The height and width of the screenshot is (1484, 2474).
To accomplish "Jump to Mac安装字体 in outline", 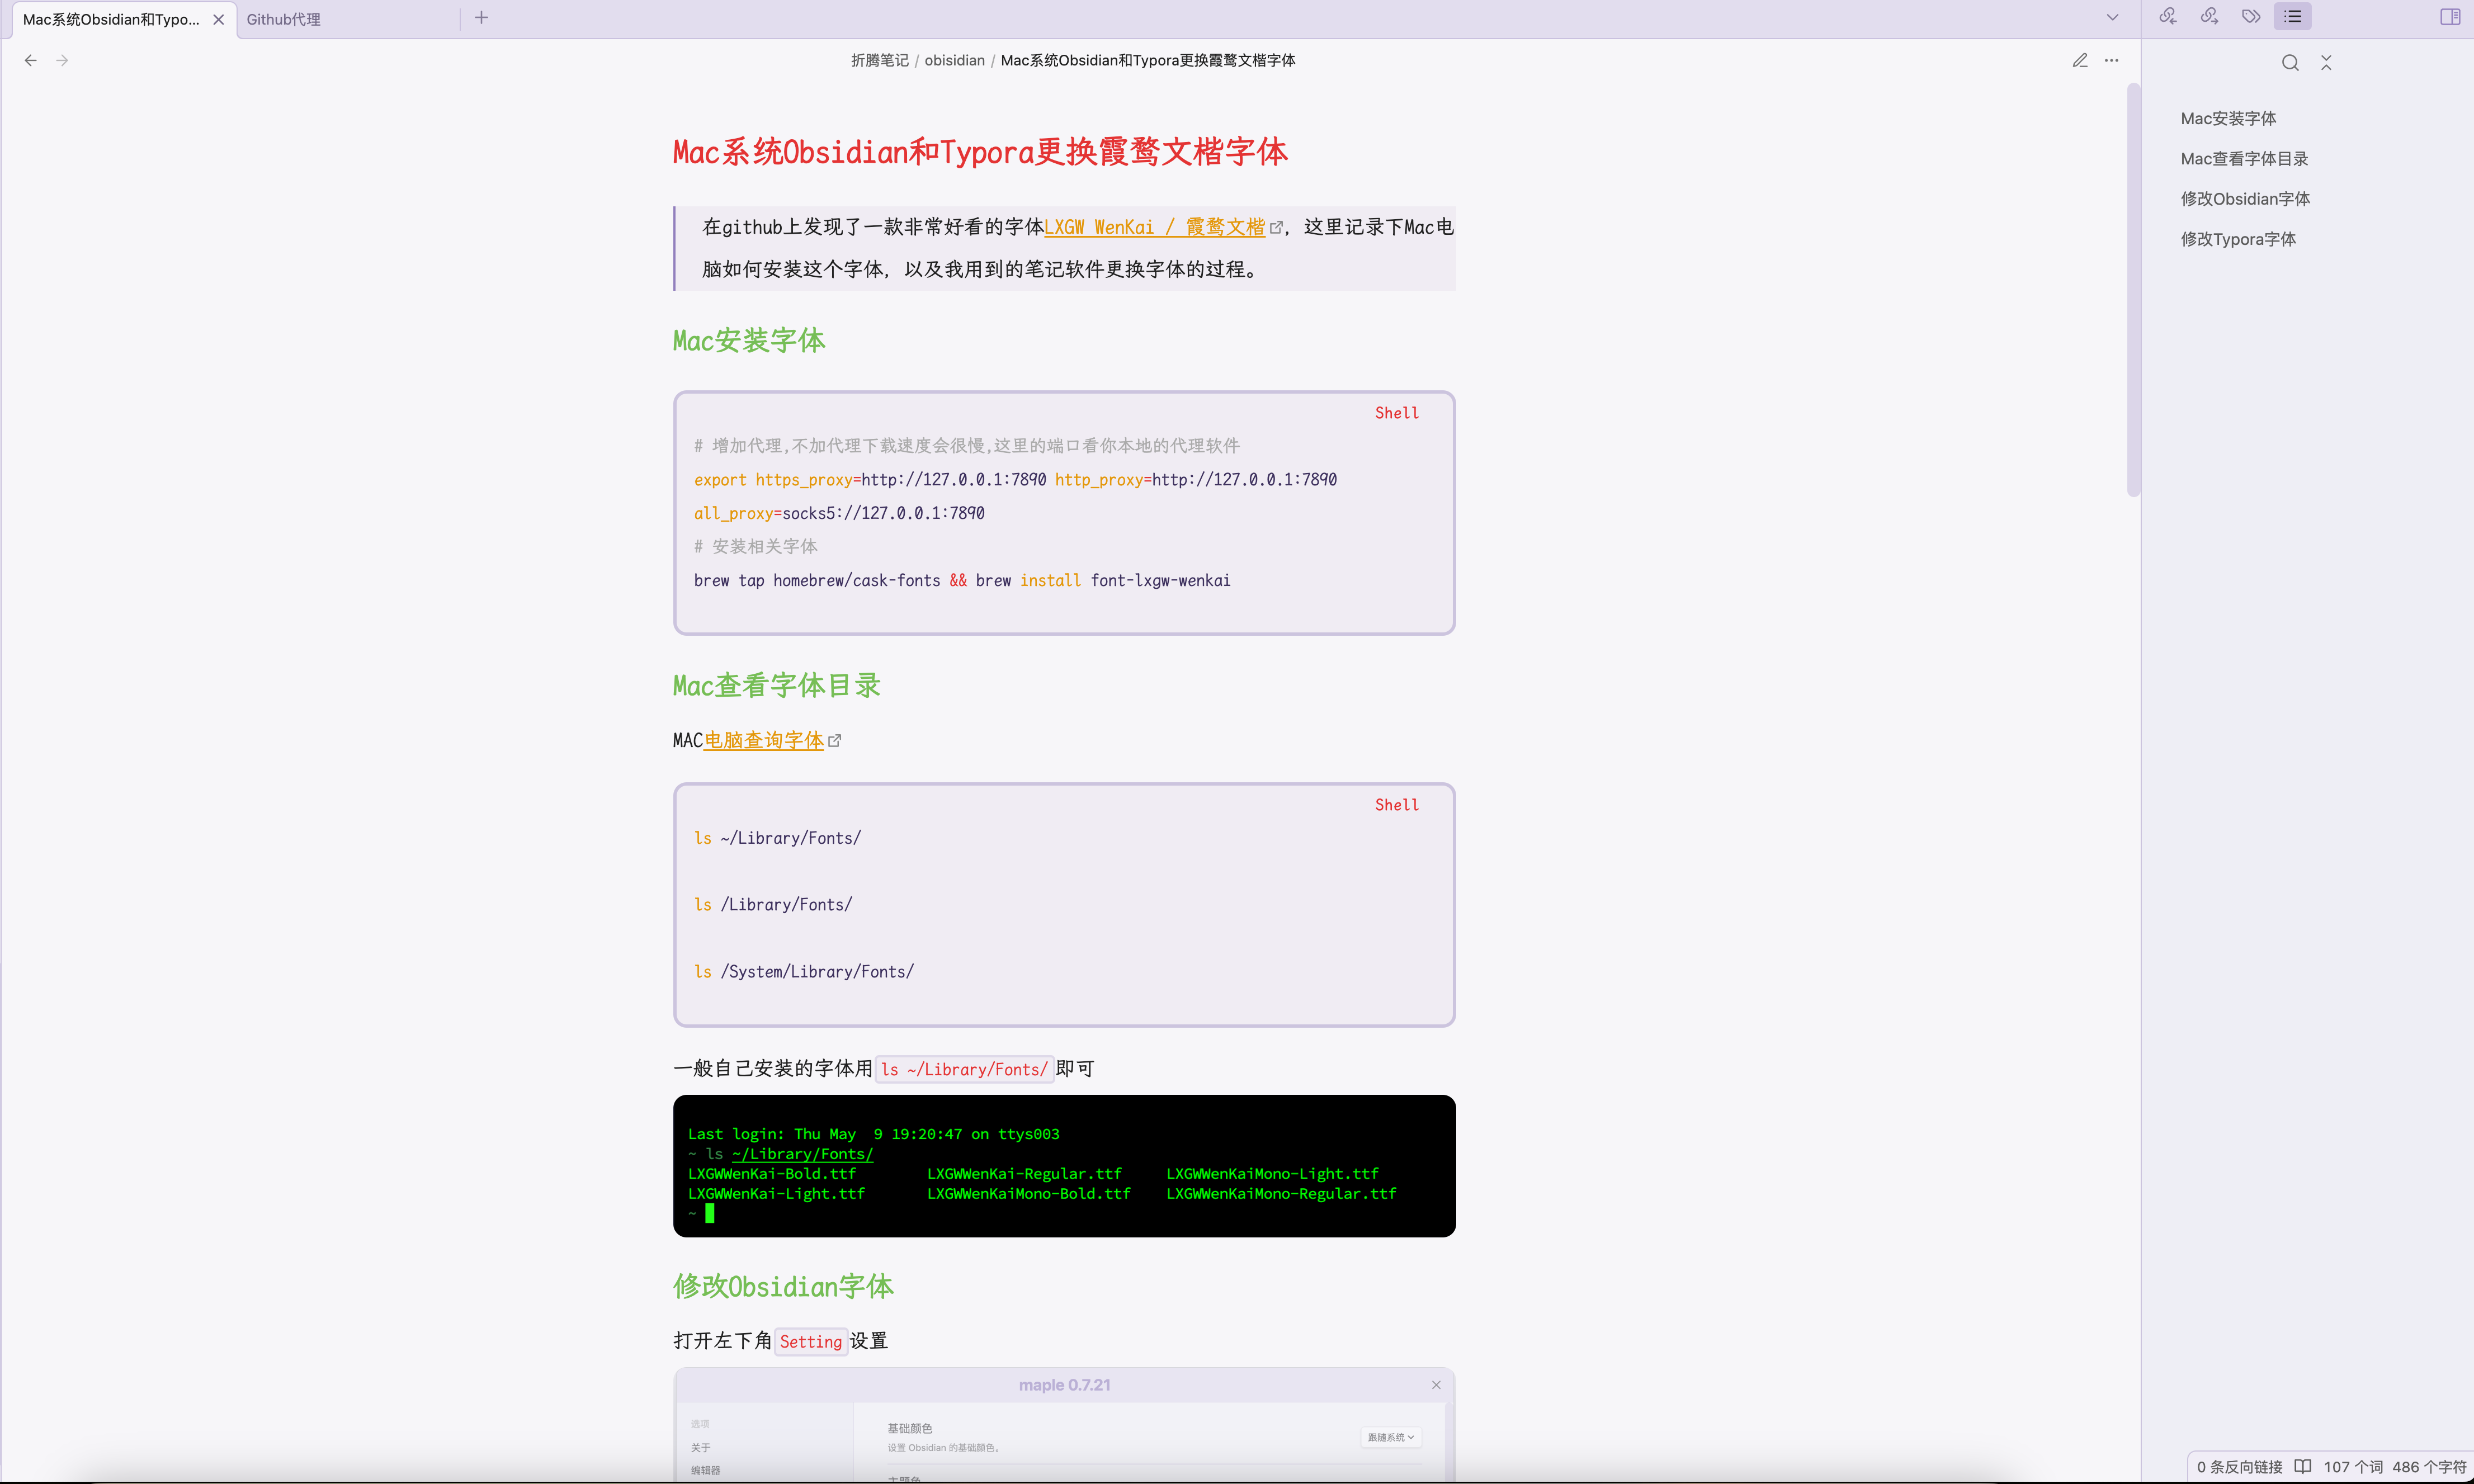I will coord(2228,119).
